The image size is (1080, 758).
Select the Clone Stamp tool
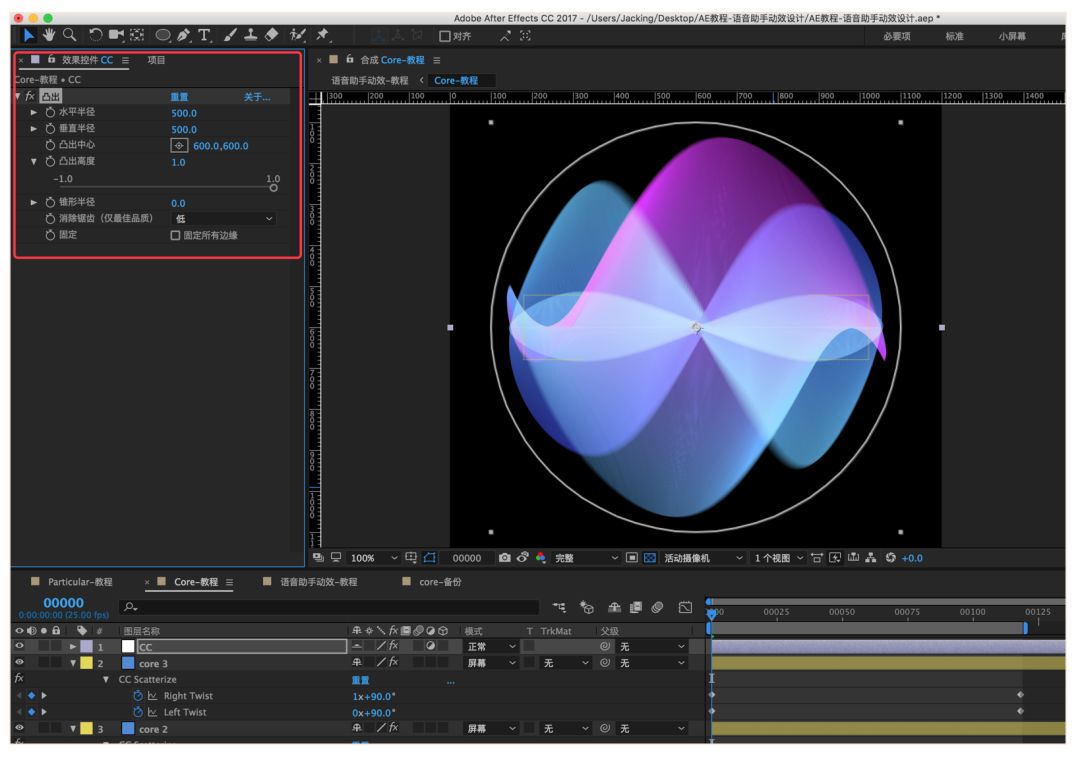click(x=251, y=34)
